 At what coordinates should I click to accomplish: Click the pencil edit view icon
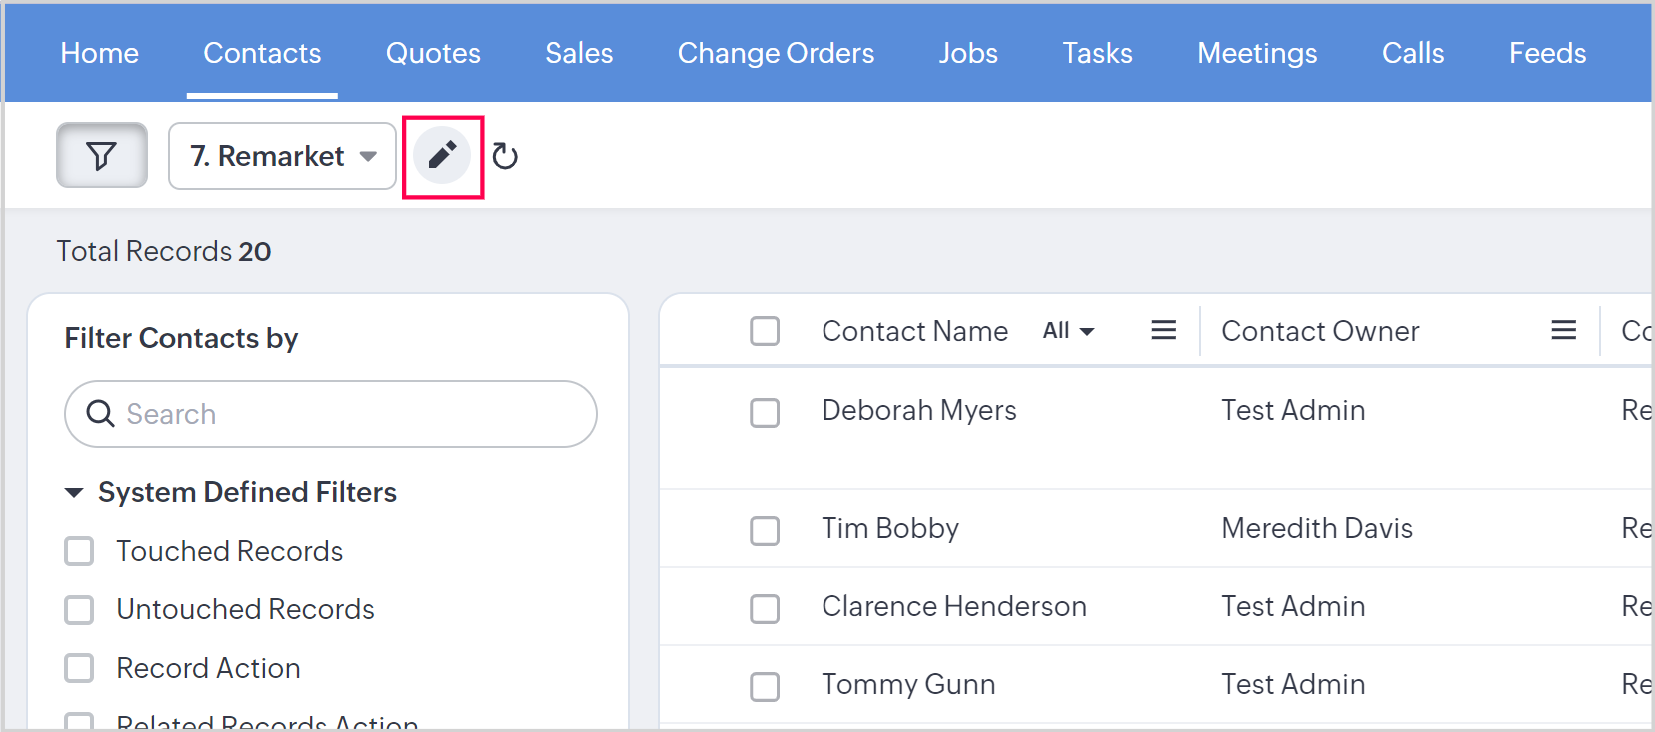click(443, 156)
